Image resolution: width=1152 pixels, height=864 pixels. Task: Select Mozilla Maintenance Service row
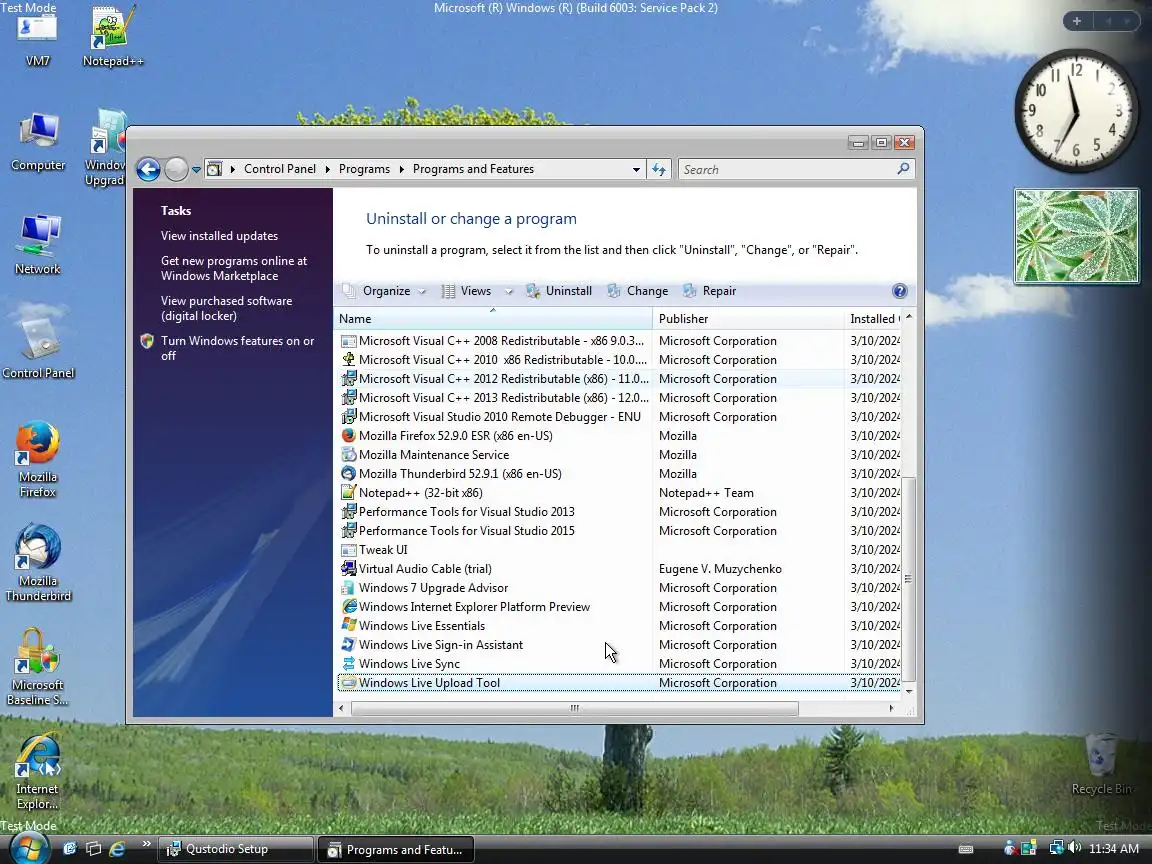pos(619,455)
